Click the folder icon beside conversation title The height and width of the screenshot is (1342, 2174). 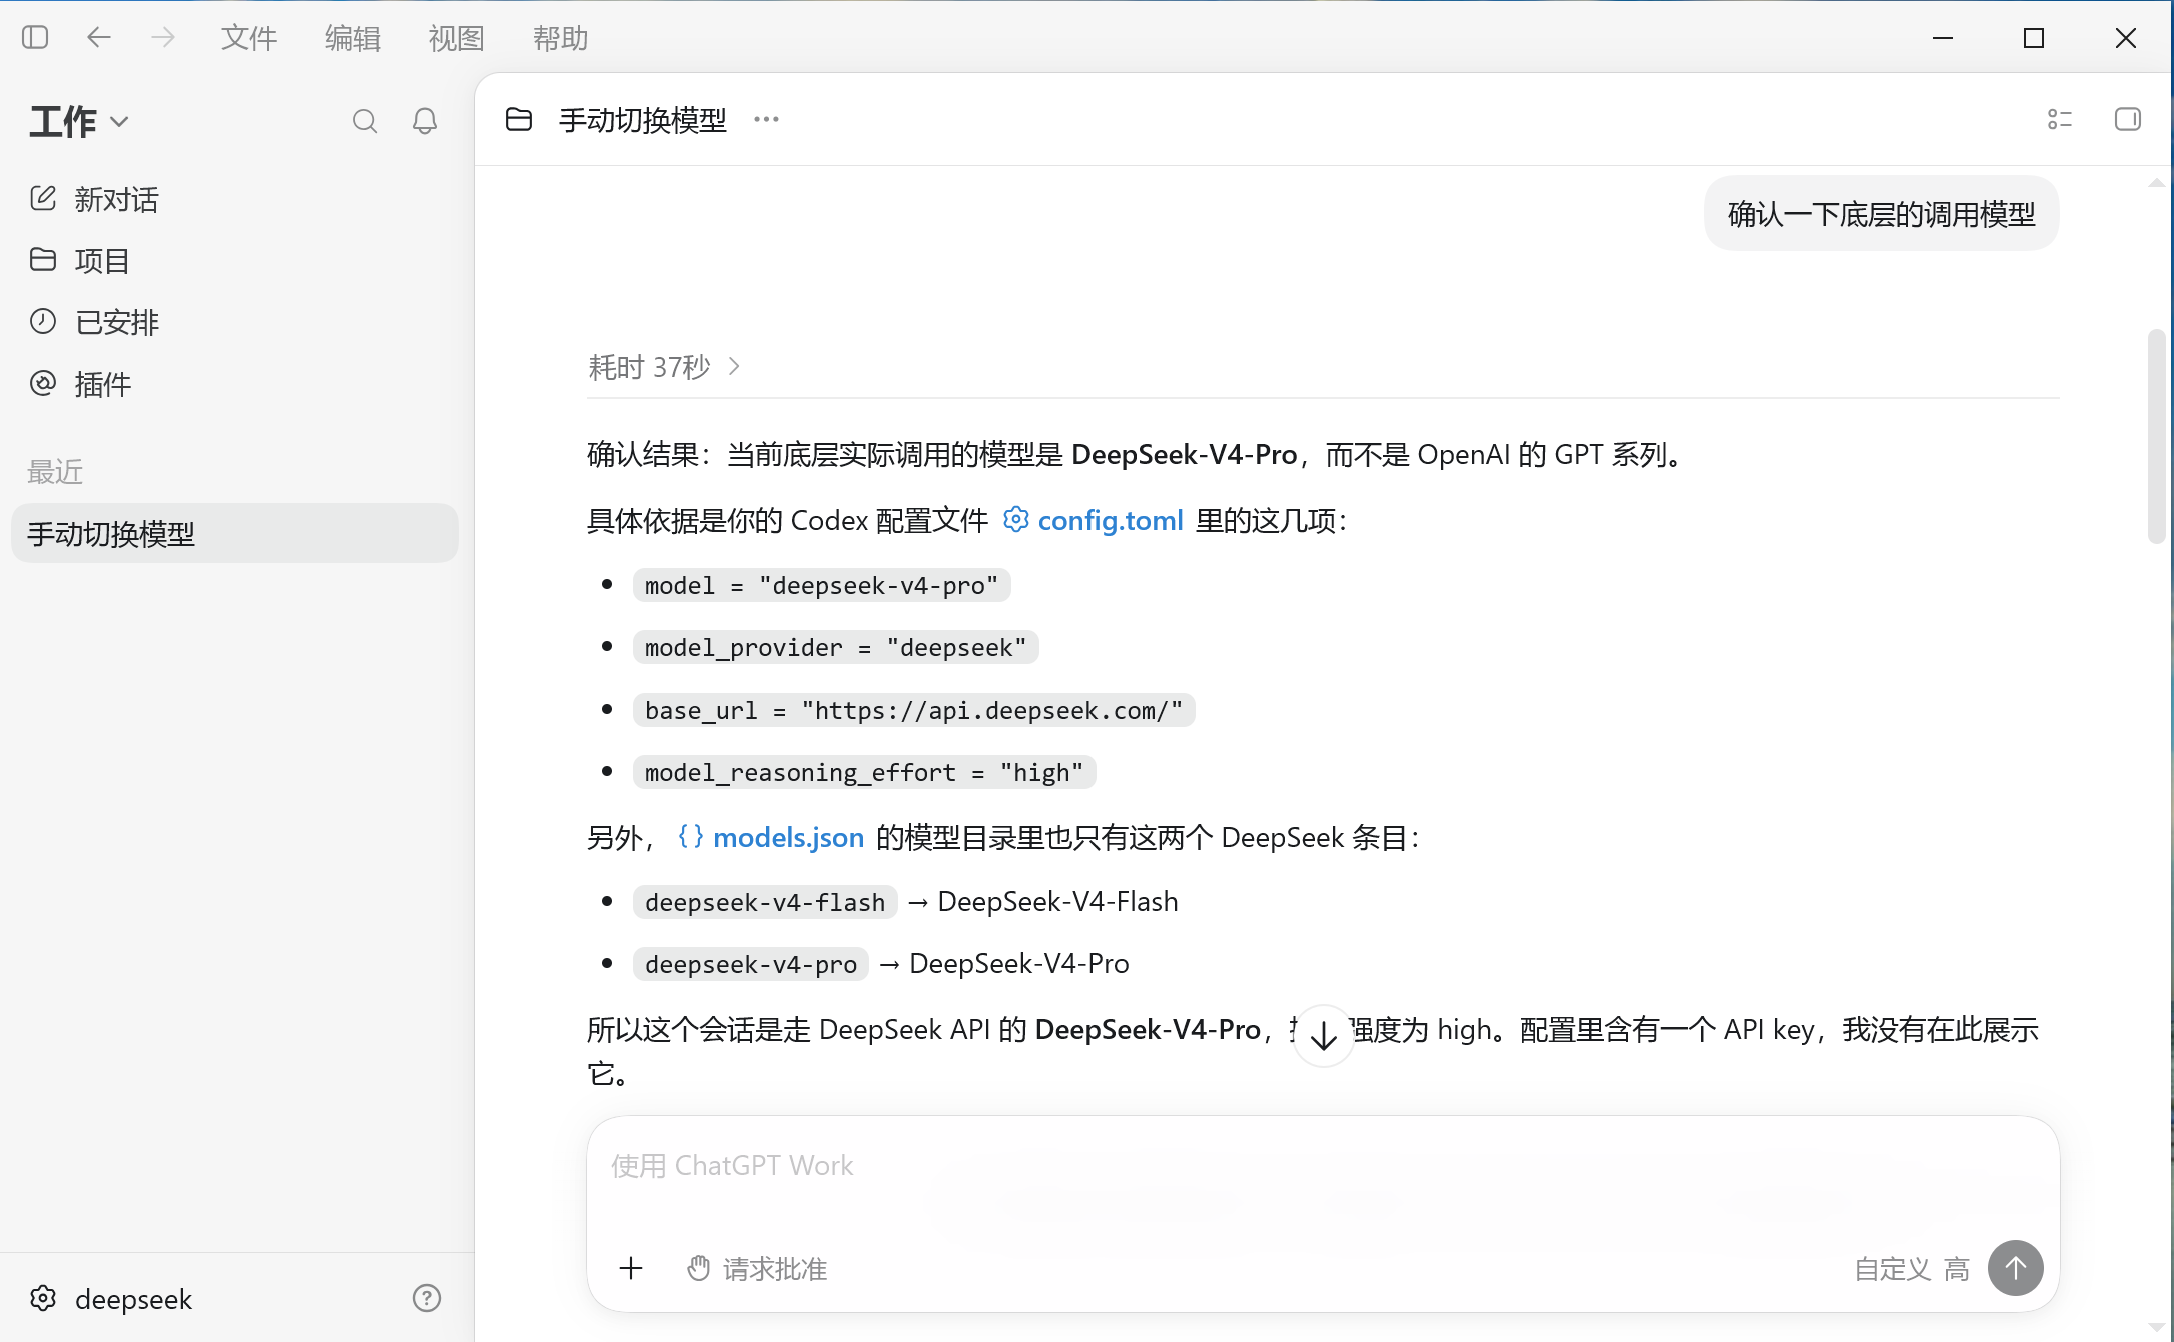click(x=519, y=120)
